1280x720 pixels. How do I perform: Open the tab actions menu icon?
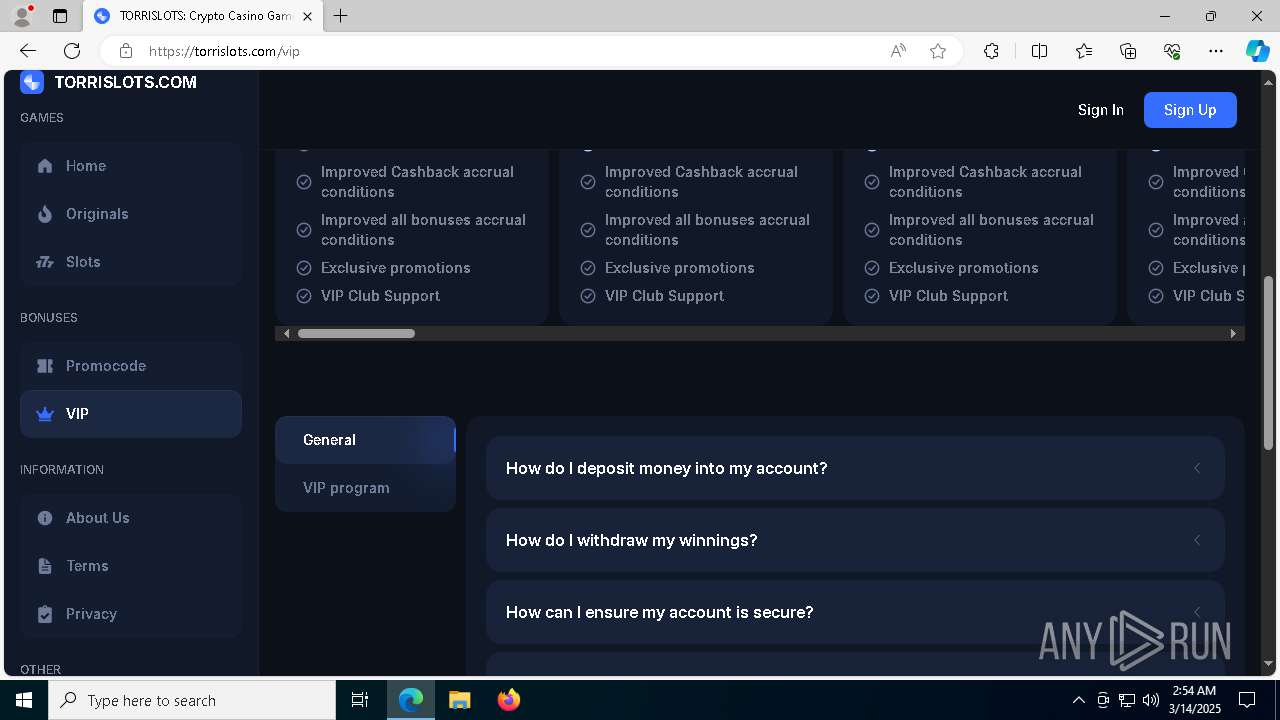pyautogui.click(x=60, y=16)
